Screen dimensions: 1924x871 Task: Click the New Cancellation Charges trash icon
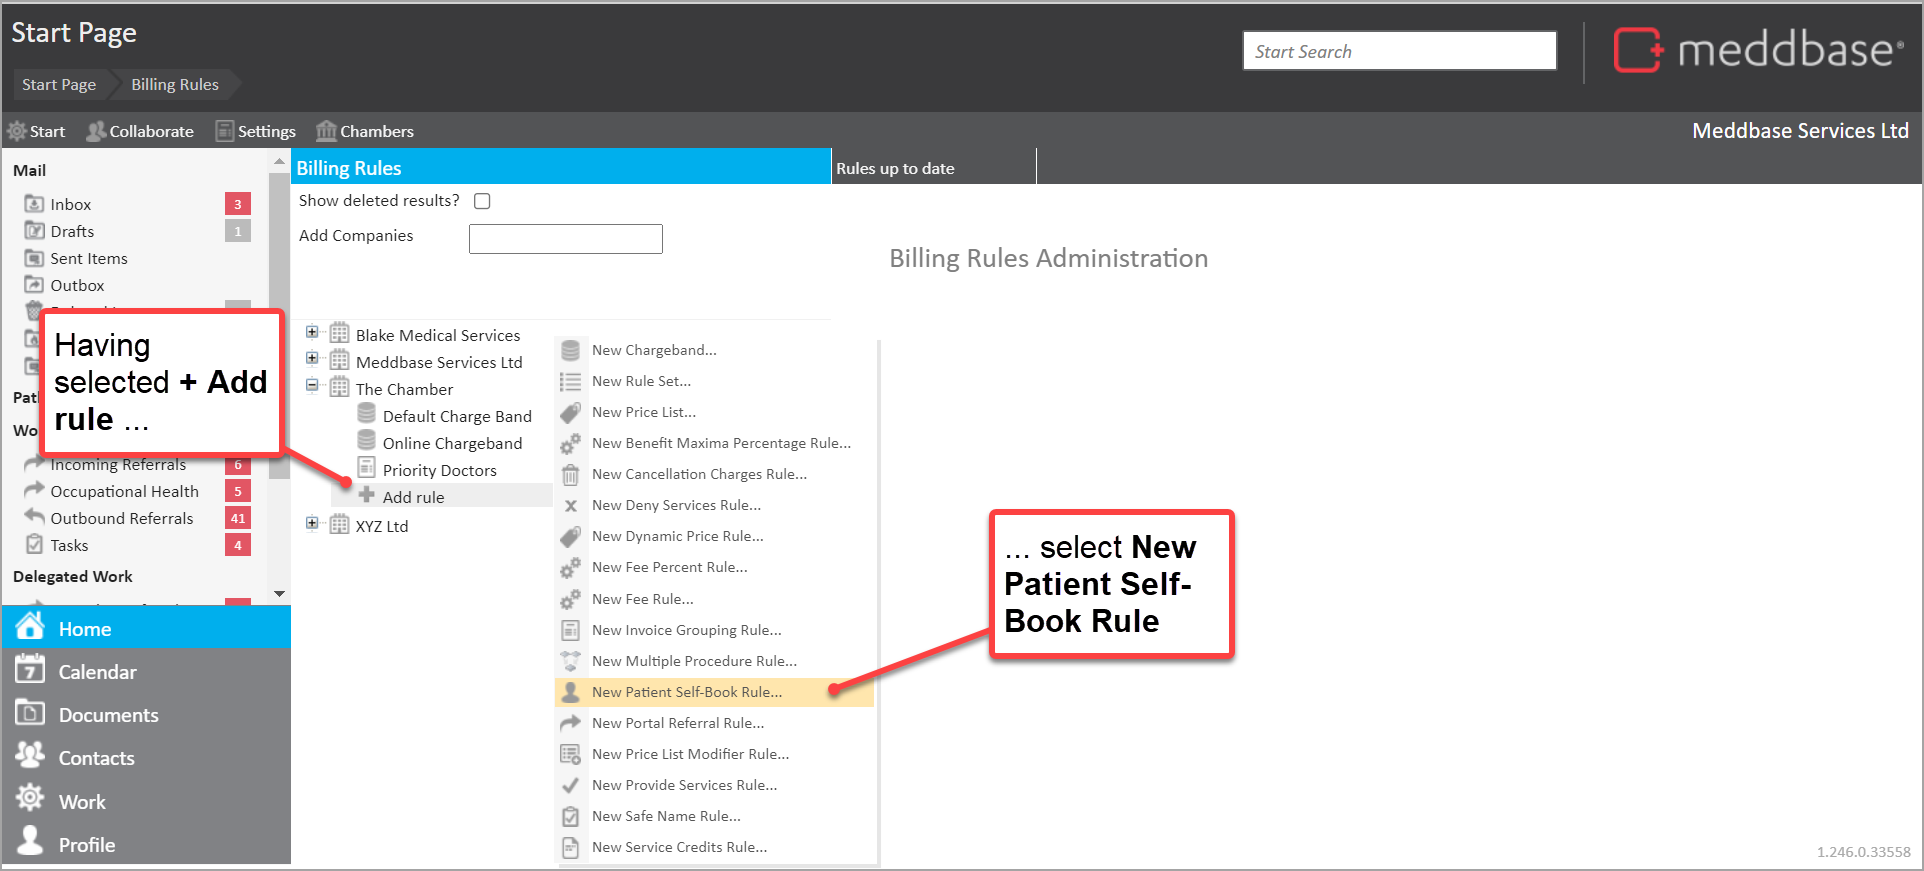(570, 474)
